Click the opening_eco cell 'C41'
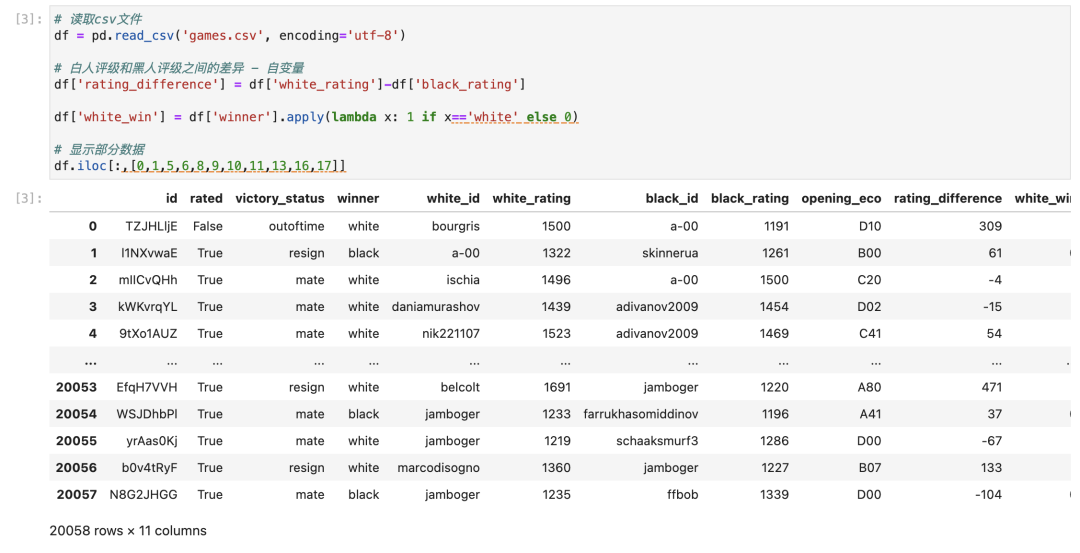 (x=870, y=333)
